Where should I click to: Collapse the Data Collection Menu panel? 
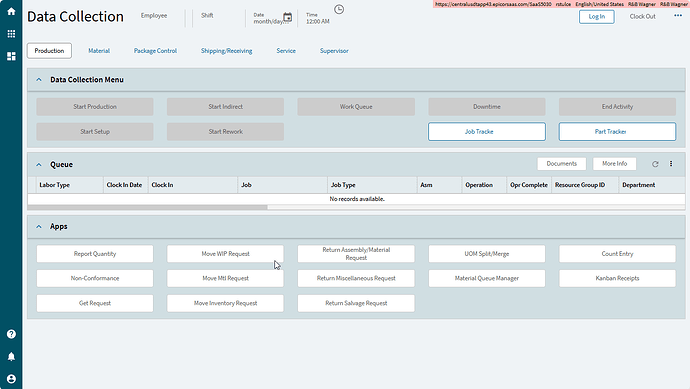39,80
